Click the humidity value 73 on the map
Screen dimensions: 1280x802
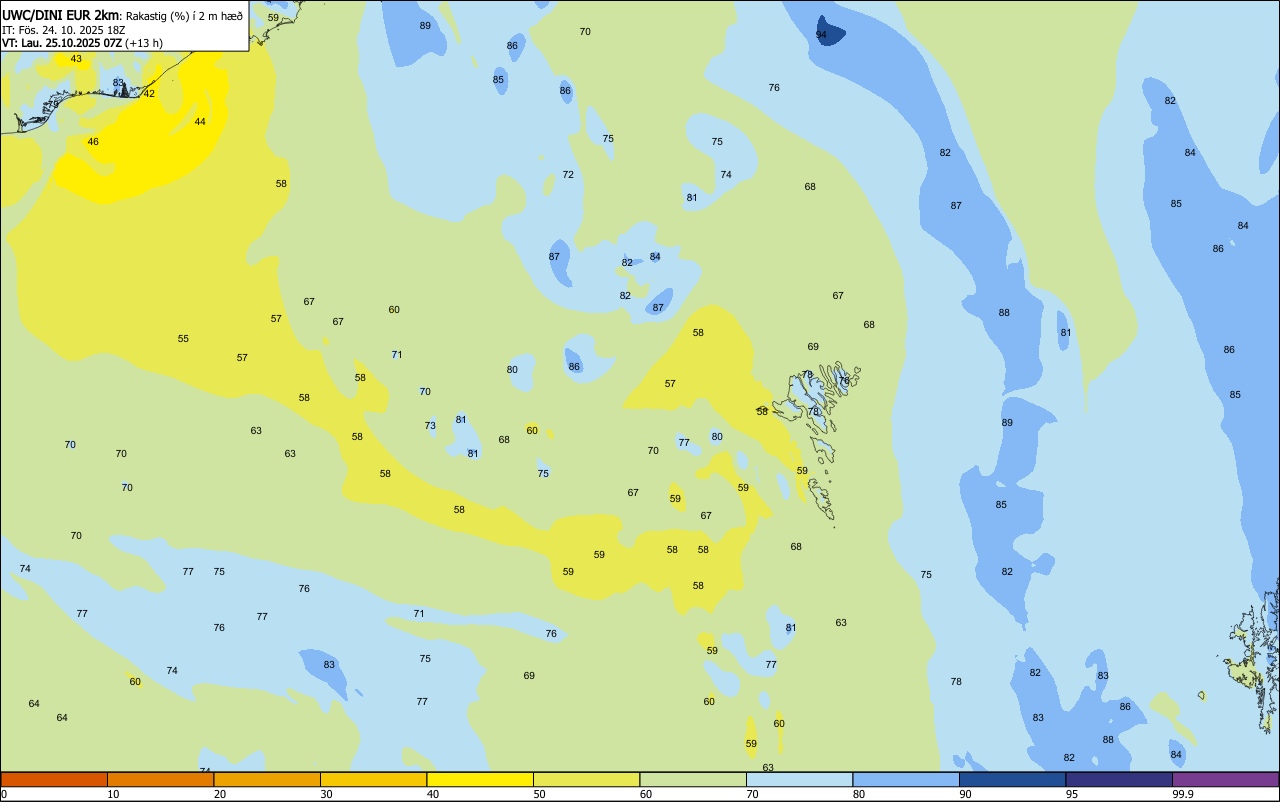pos(430,426)
